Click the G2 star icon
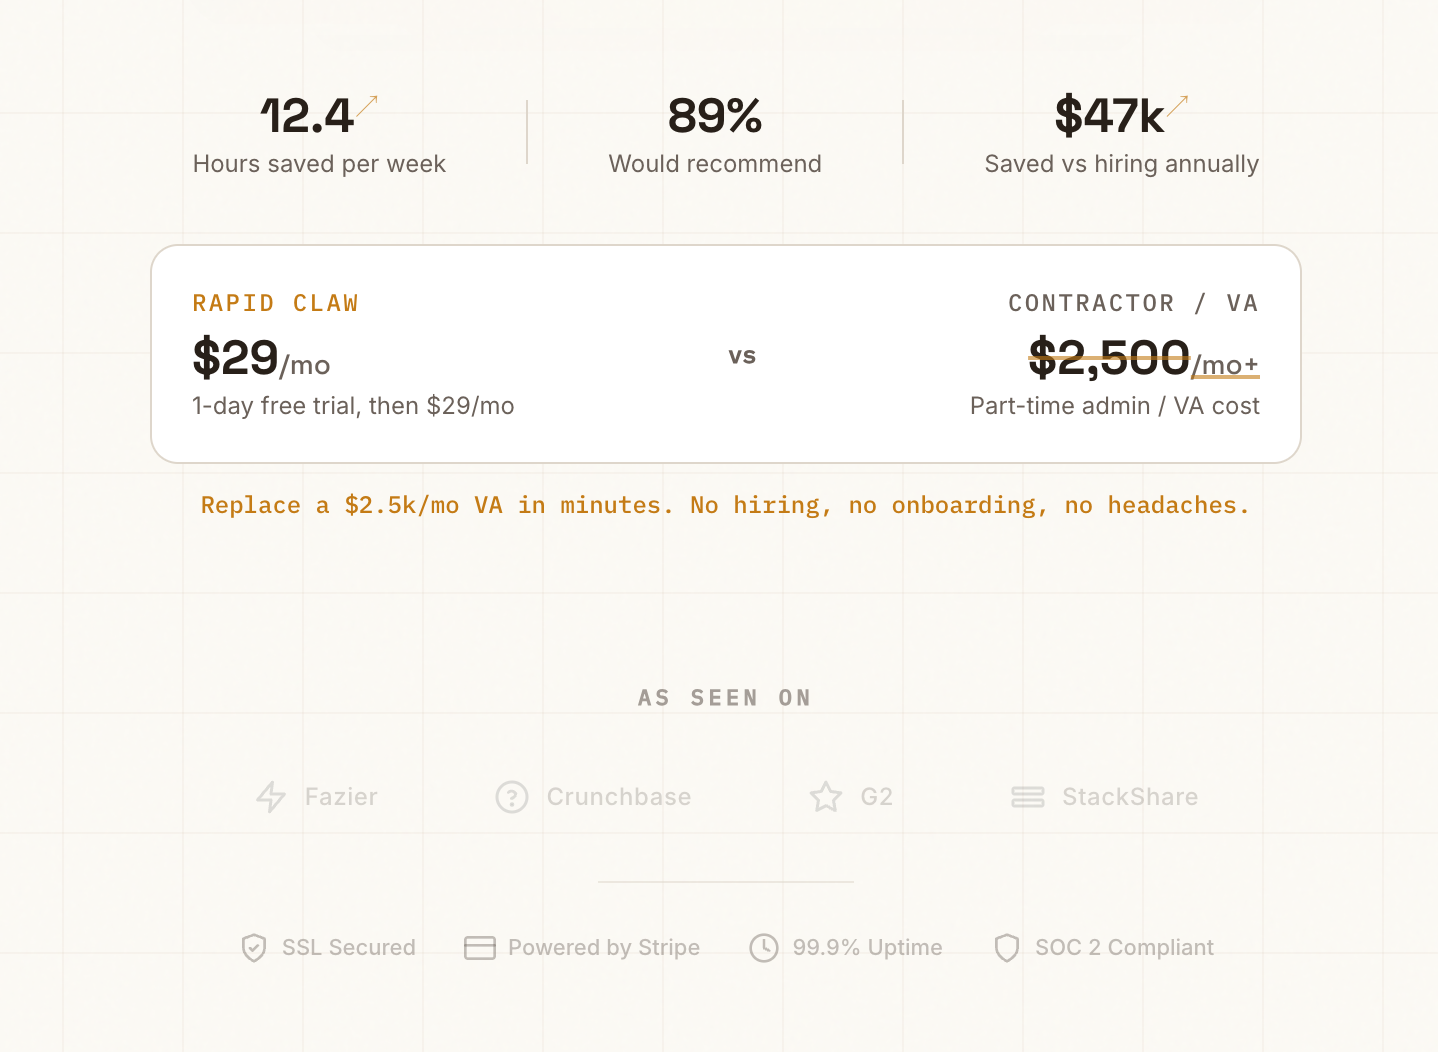The height and width of the screenshot is (1052, 1438). (x=826, y=797)
